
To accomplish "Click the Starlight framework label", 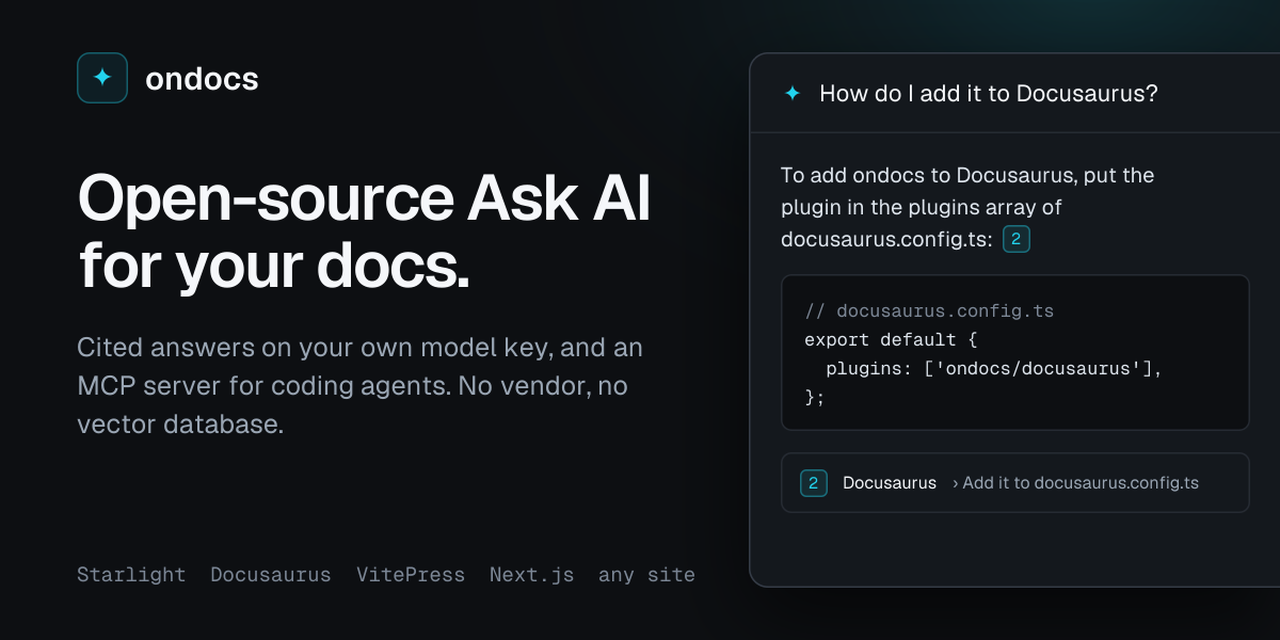I will tap(131, 575).
